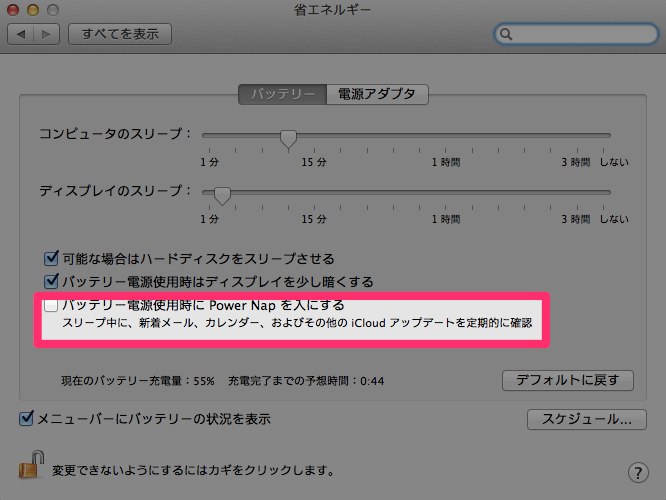This screenshot has width=666, height=500.
Task: Uncheck 可能な場合はハードディスクをスリープさせる
Action: click(x=51, y=258)
